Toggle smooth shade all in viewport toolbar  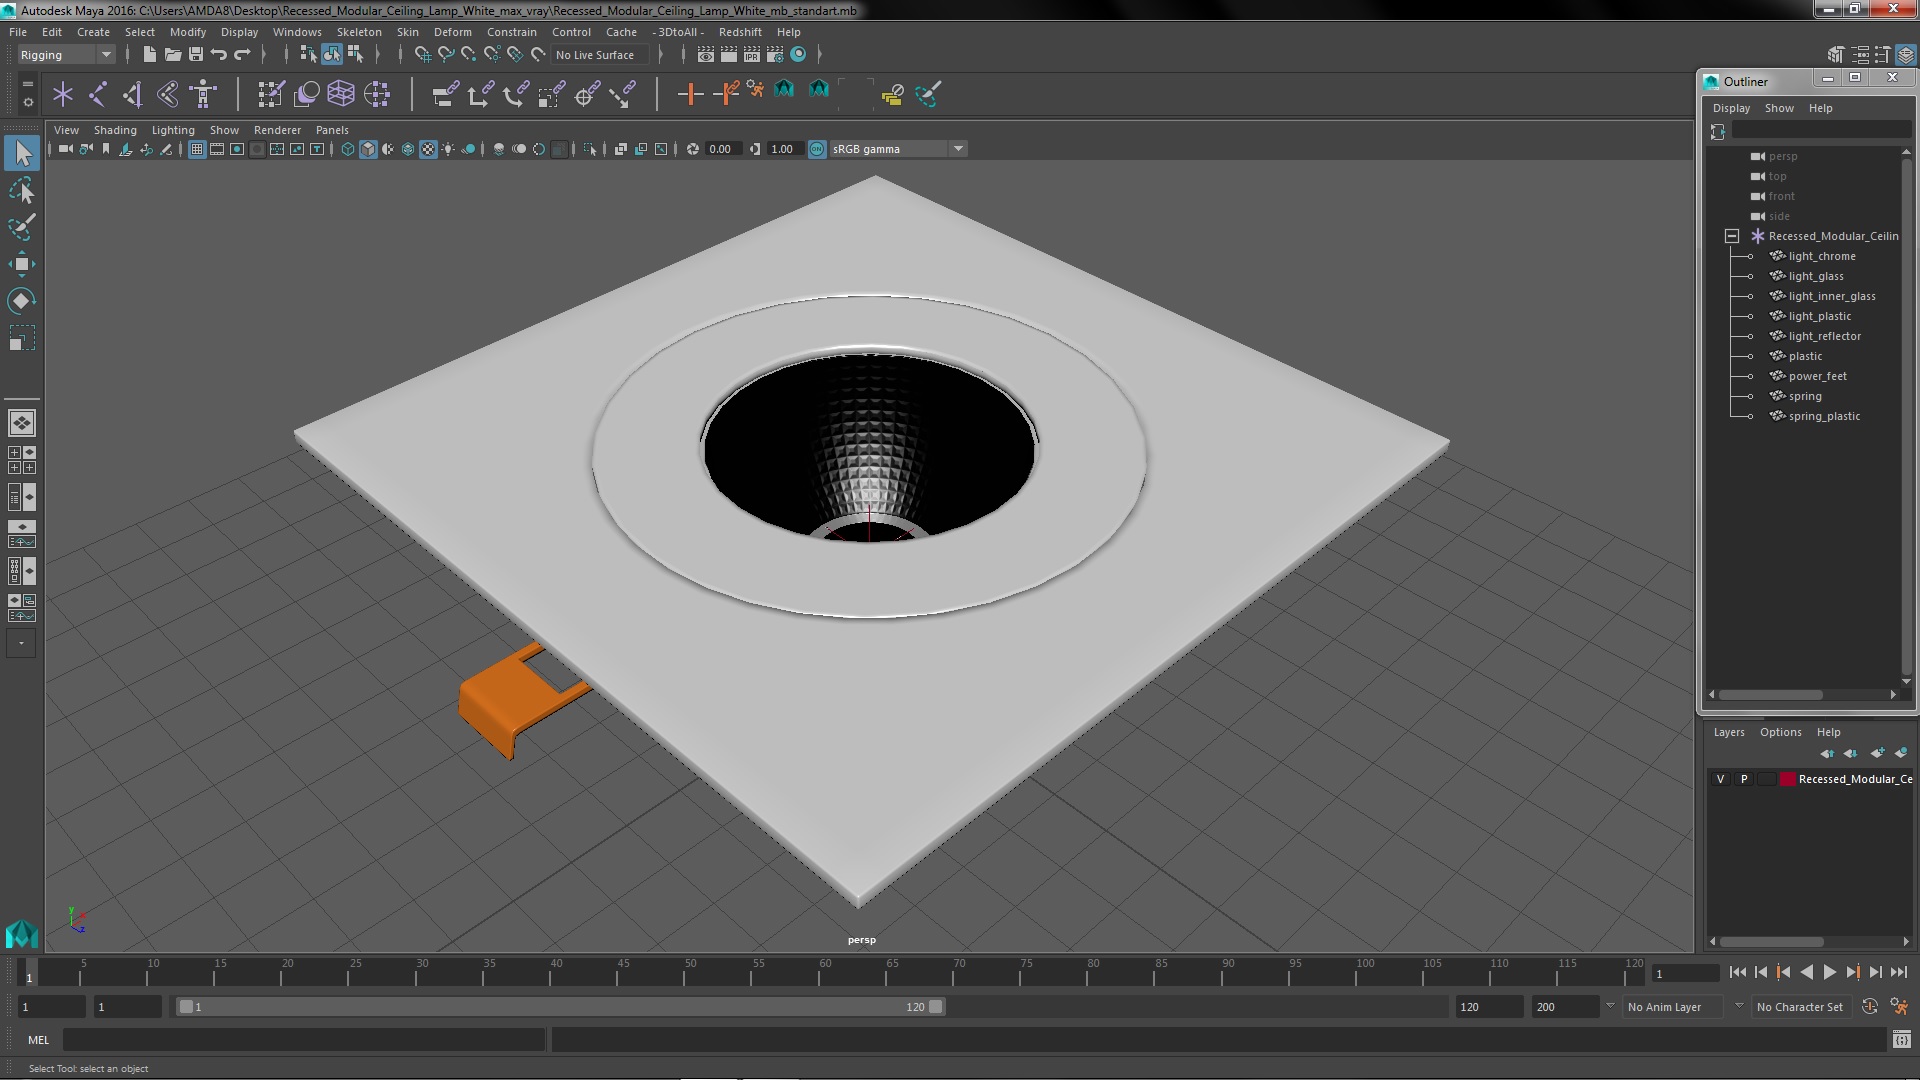tap(368, 149)
